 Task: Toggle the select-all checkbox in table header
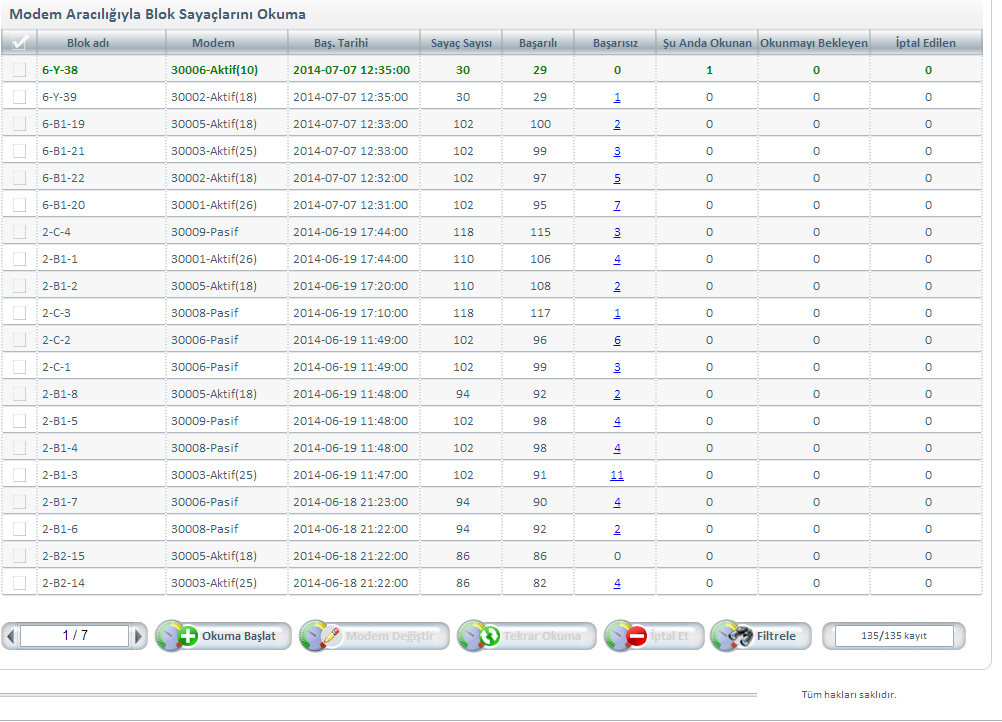coord(19,43)
